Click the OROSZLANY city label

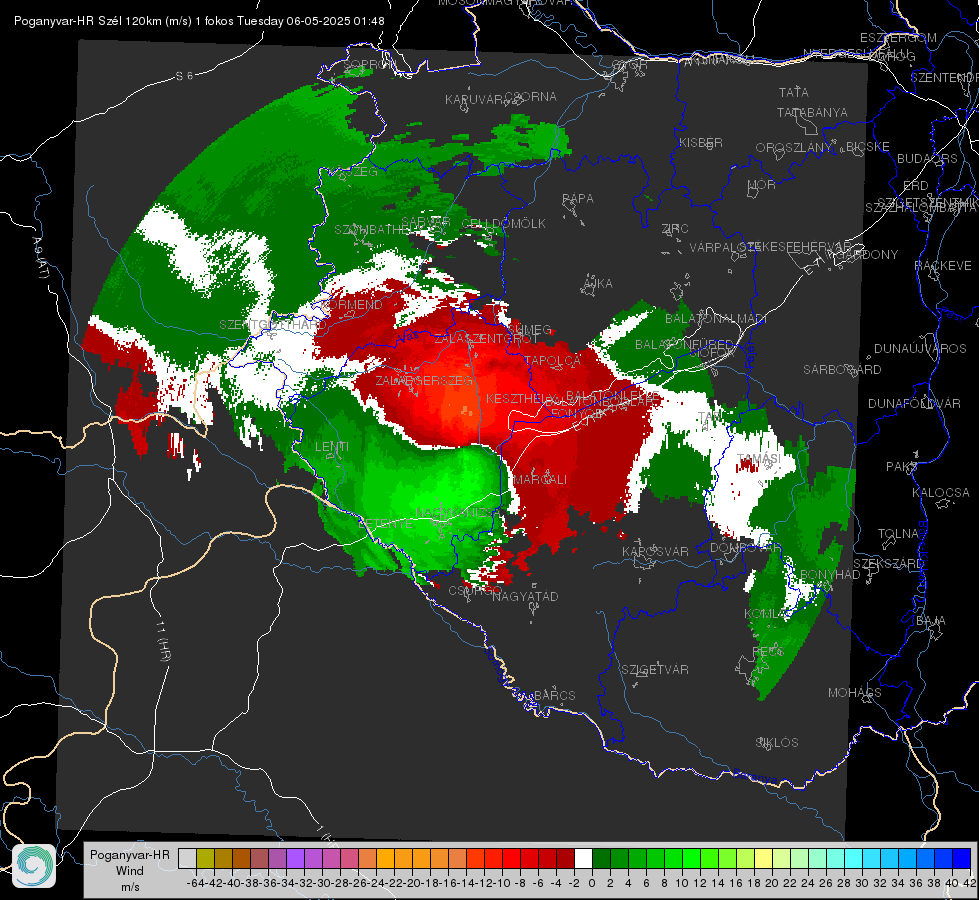click(794, 147)
